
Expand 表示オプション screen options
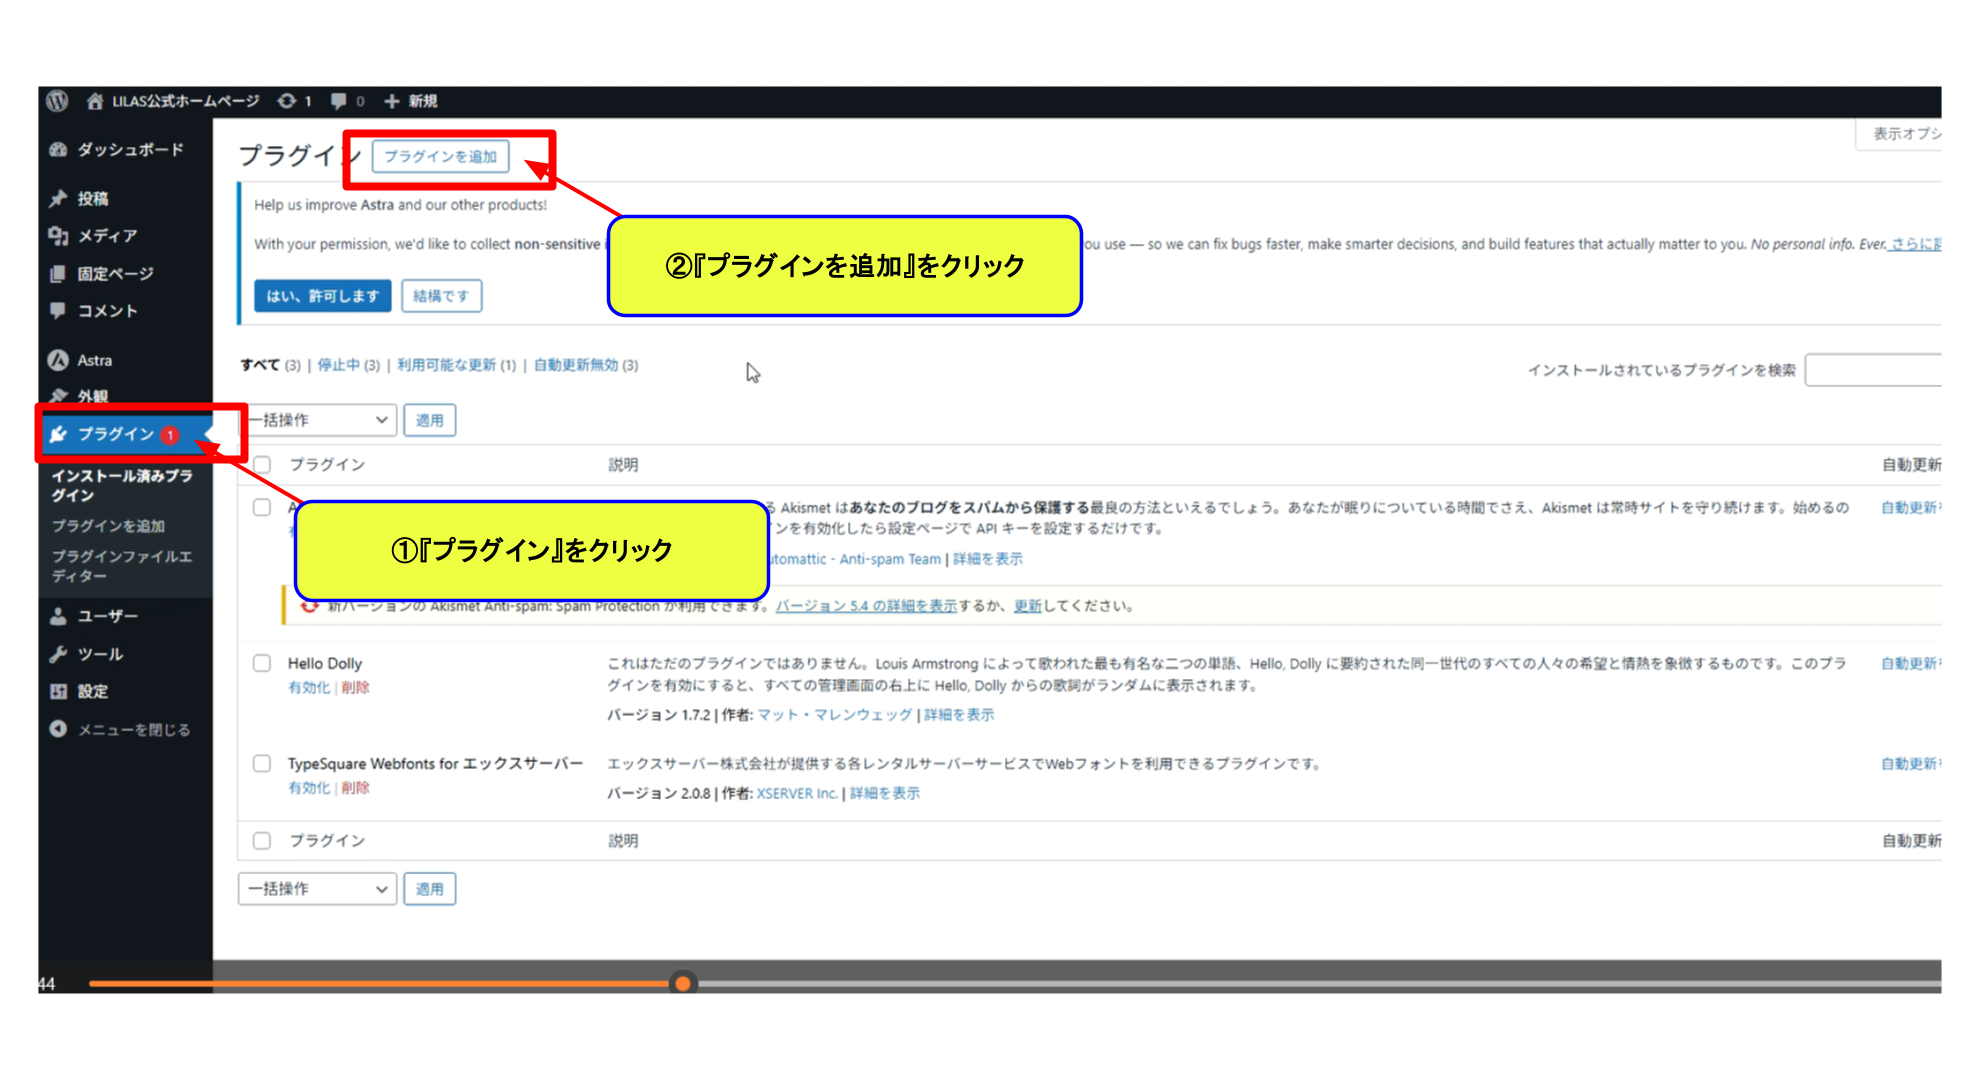(1900, 134)
